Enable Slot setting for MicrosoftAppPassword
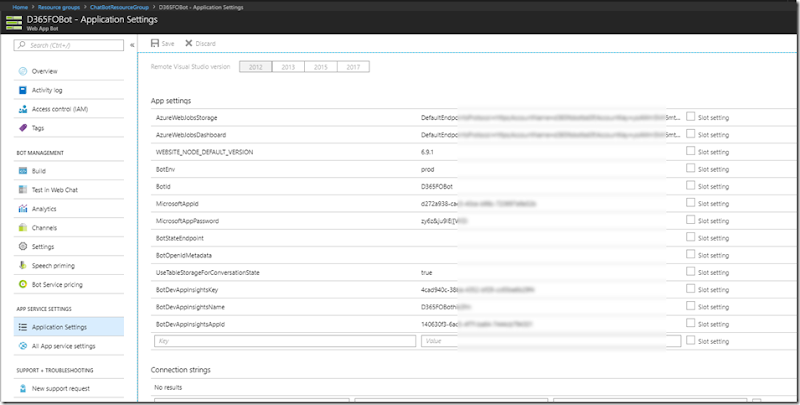The height and width of the screenshot is (405, 800). [x=690, y=220]
